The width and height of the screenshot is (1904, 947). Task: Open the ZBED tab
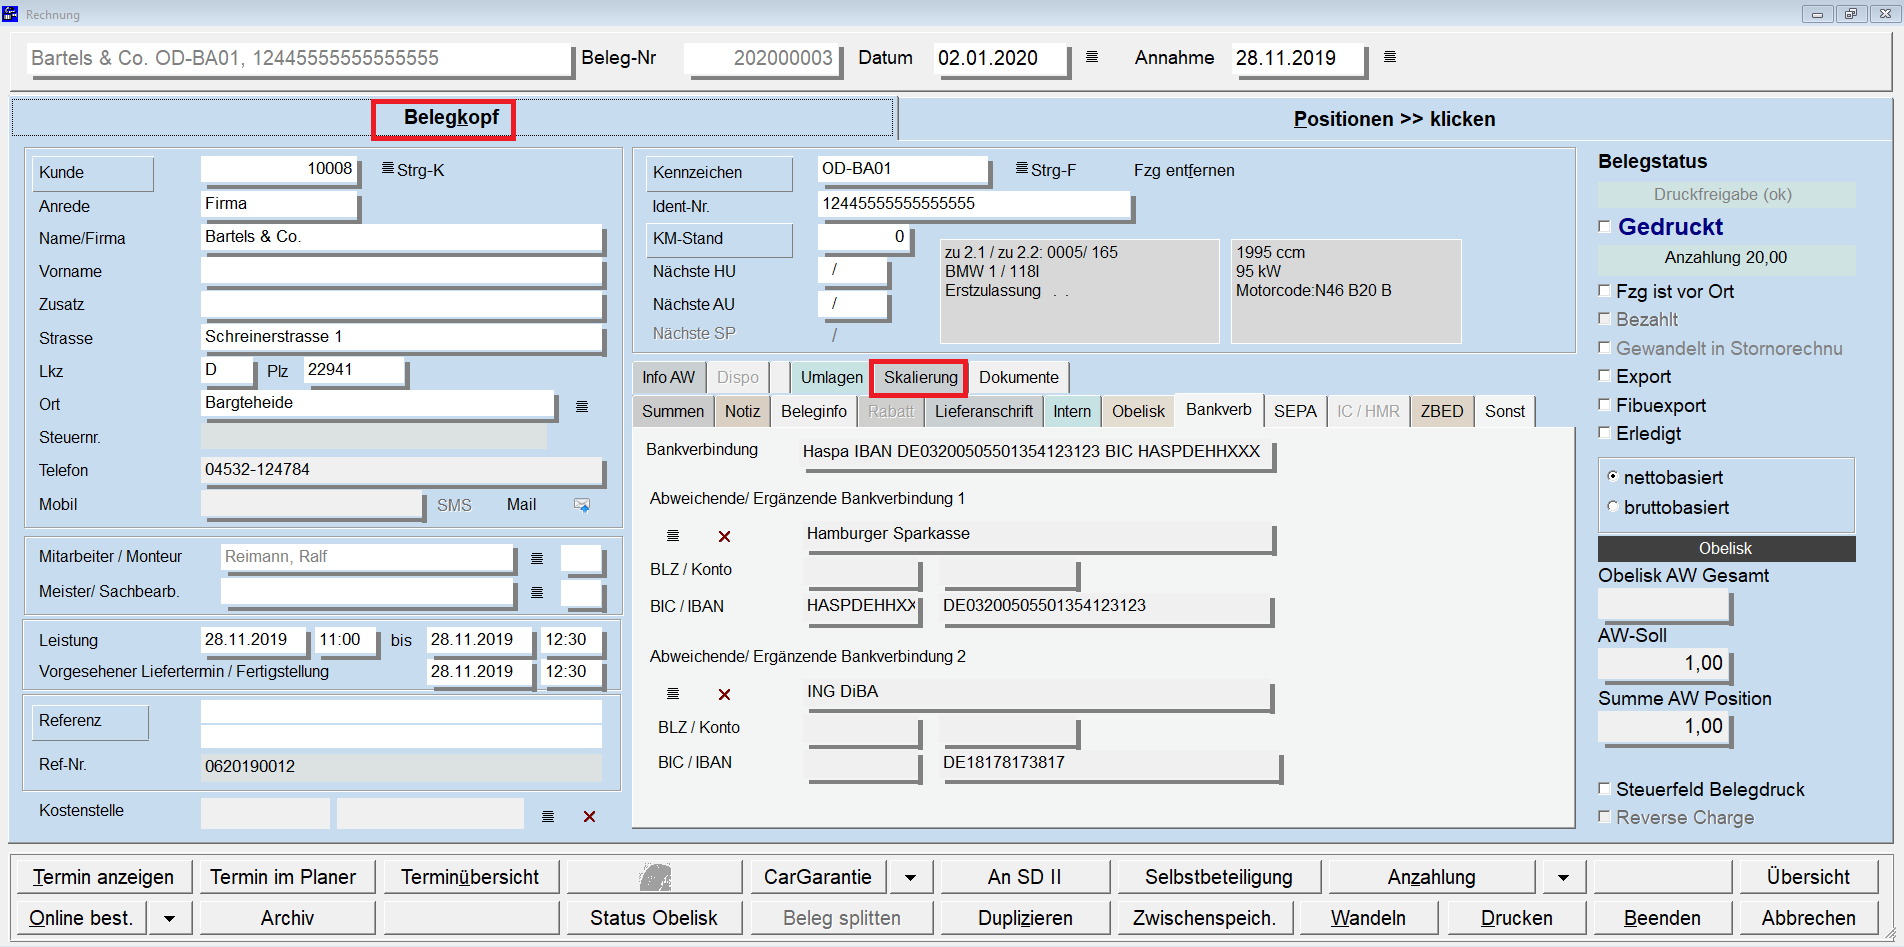(x=1442, y=411)
